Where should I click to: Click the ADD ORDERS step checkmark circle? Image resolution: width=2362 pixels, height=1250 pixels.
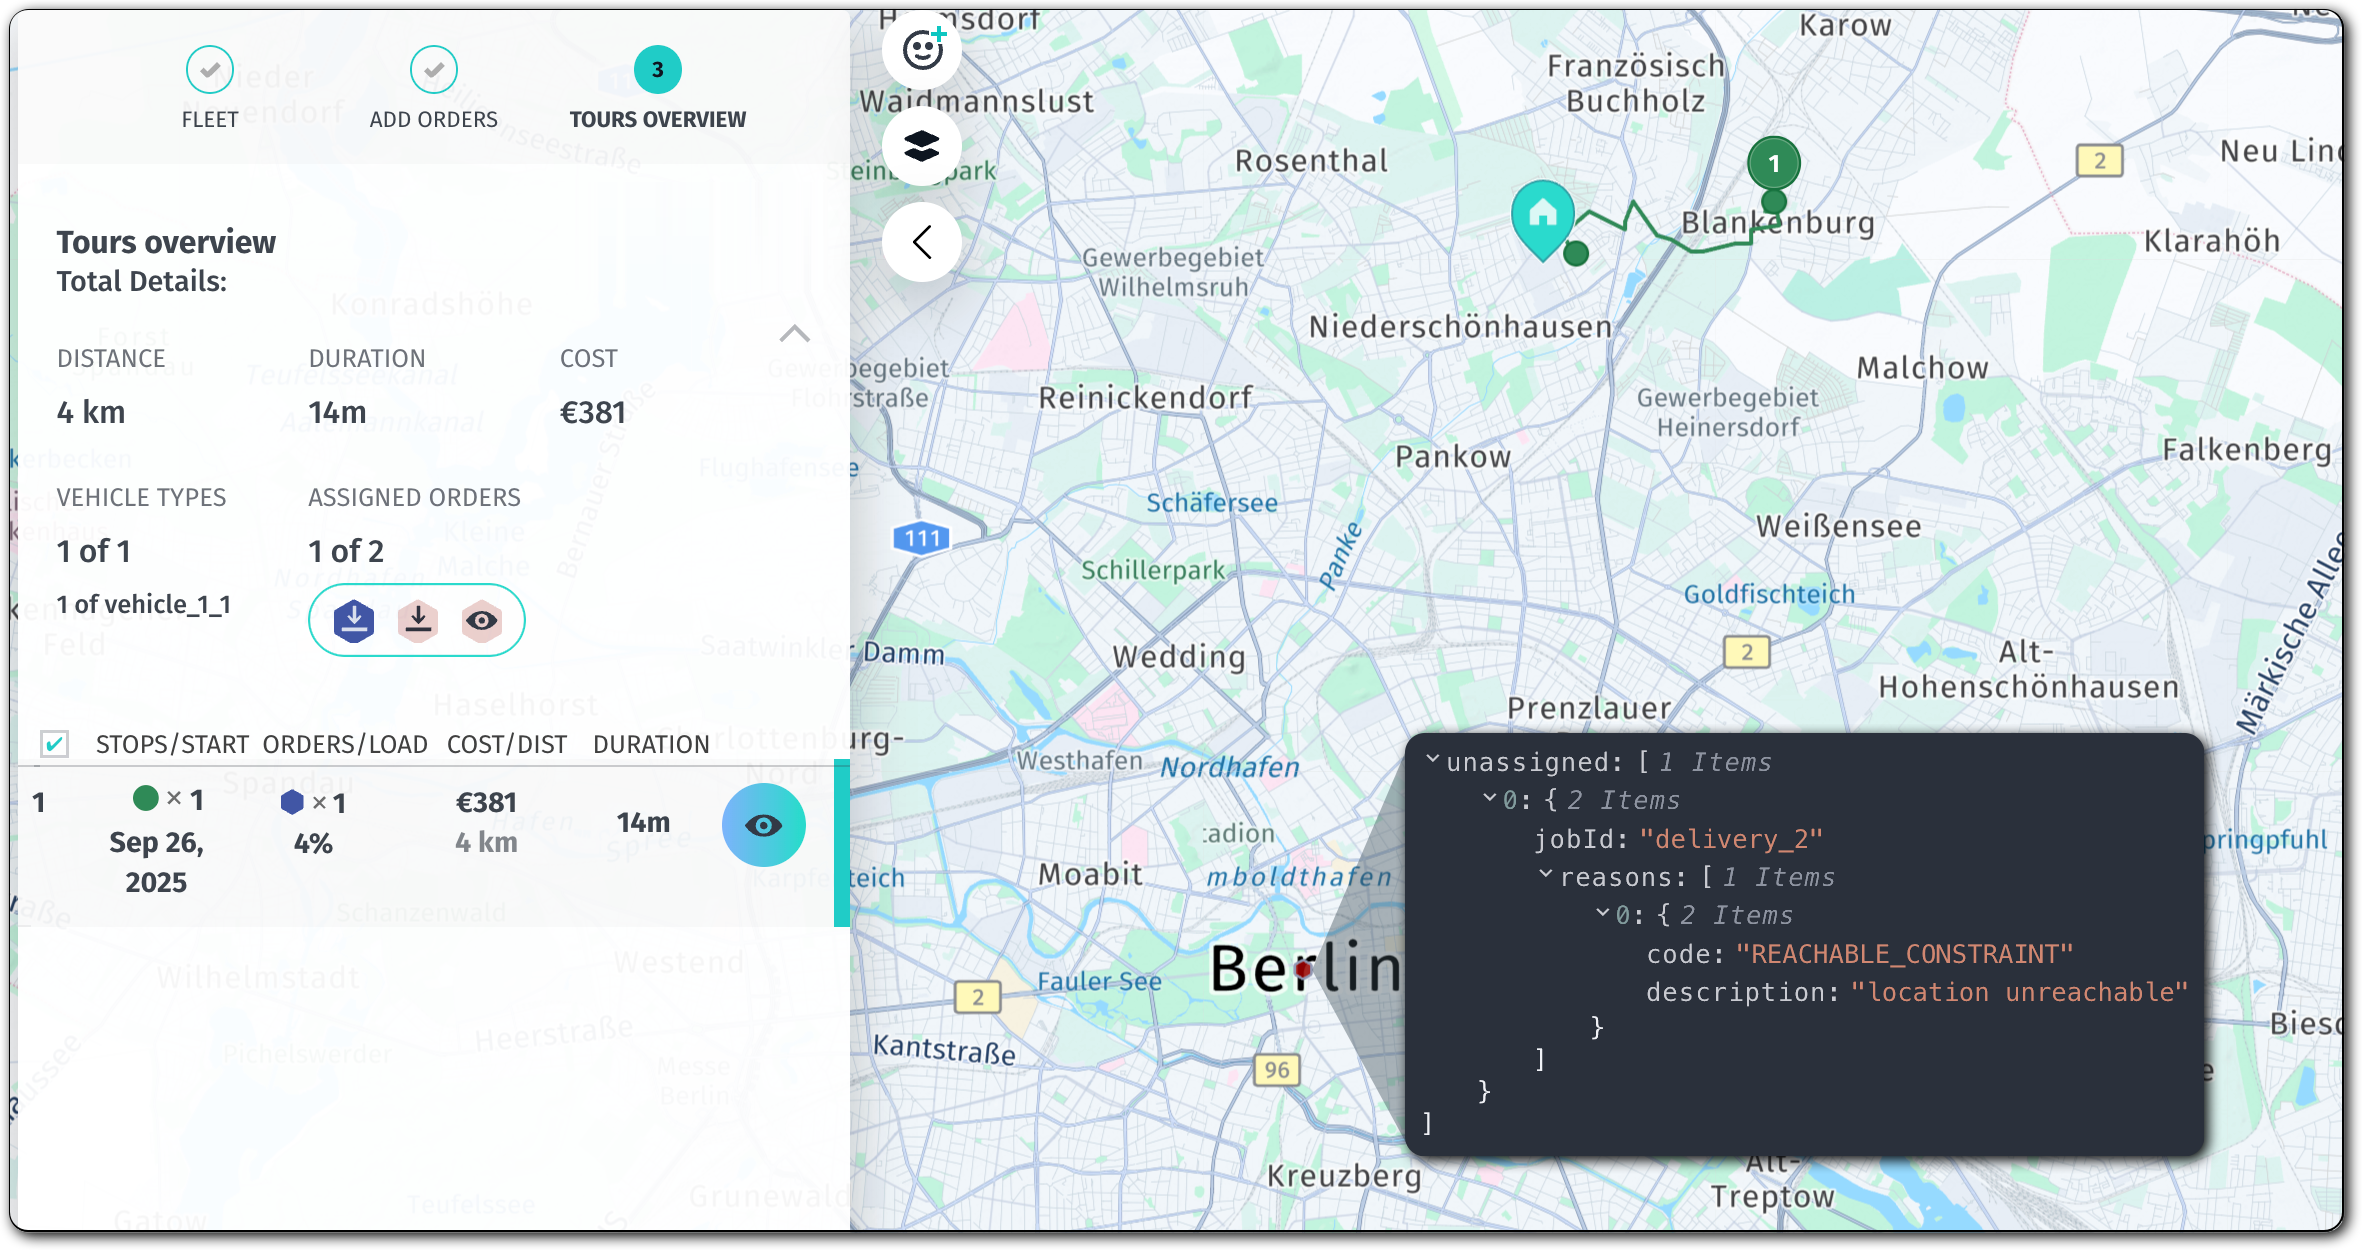point(434,70)
